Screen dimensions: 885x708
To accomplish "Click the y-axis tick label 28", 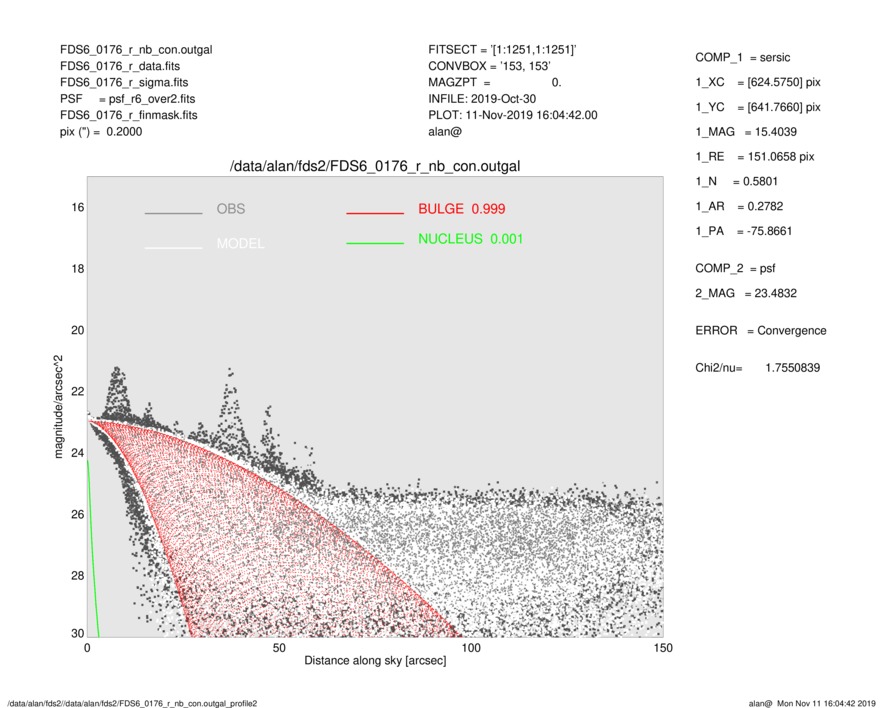I will pyautogui.click(x=77, y=576).
